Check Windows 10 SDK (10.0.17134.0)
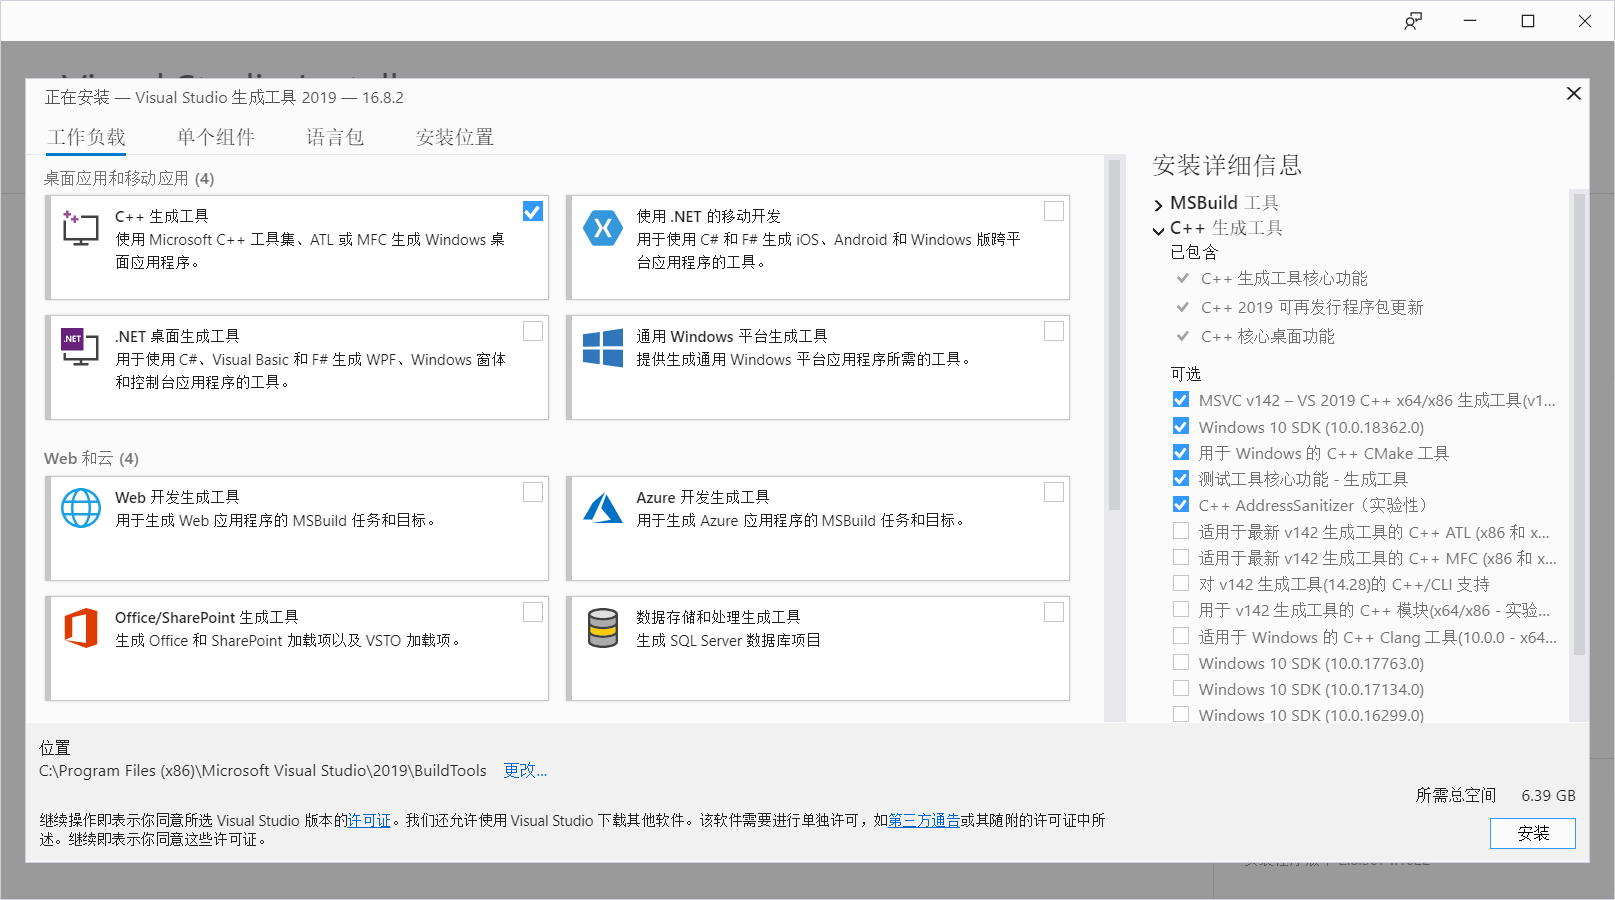Viewport: 1615px width, 900px height. tap(1181, 688)
